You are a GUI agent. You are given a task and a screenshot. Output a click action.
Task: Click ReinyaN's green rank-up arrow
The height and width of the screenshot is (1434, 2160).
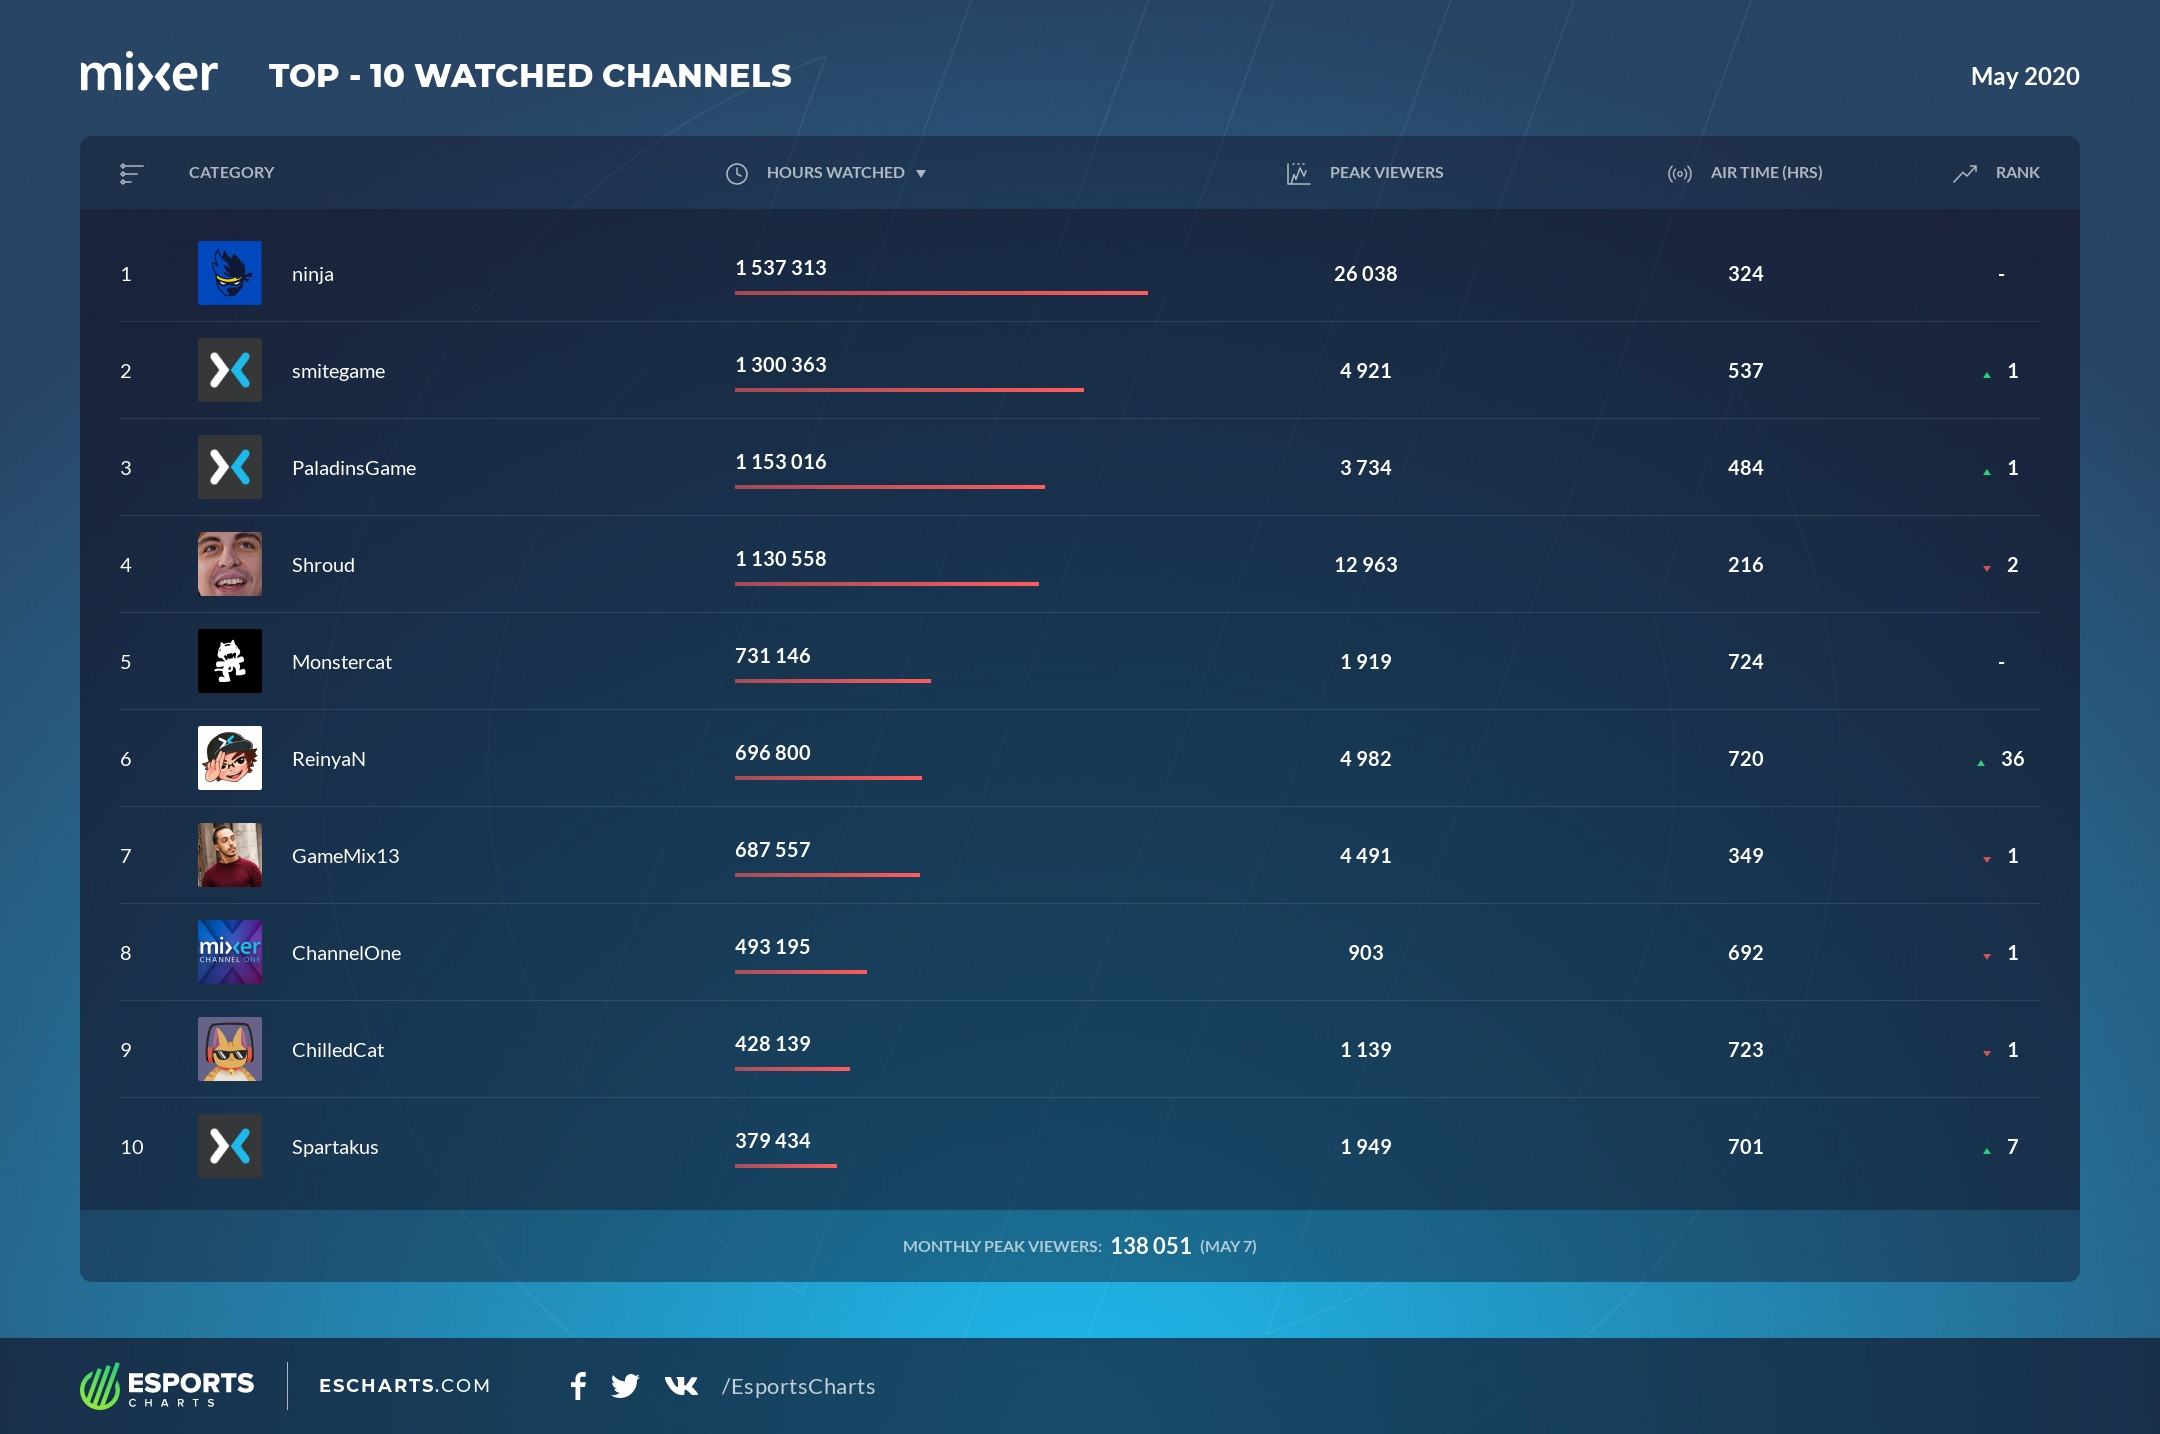1981,763
